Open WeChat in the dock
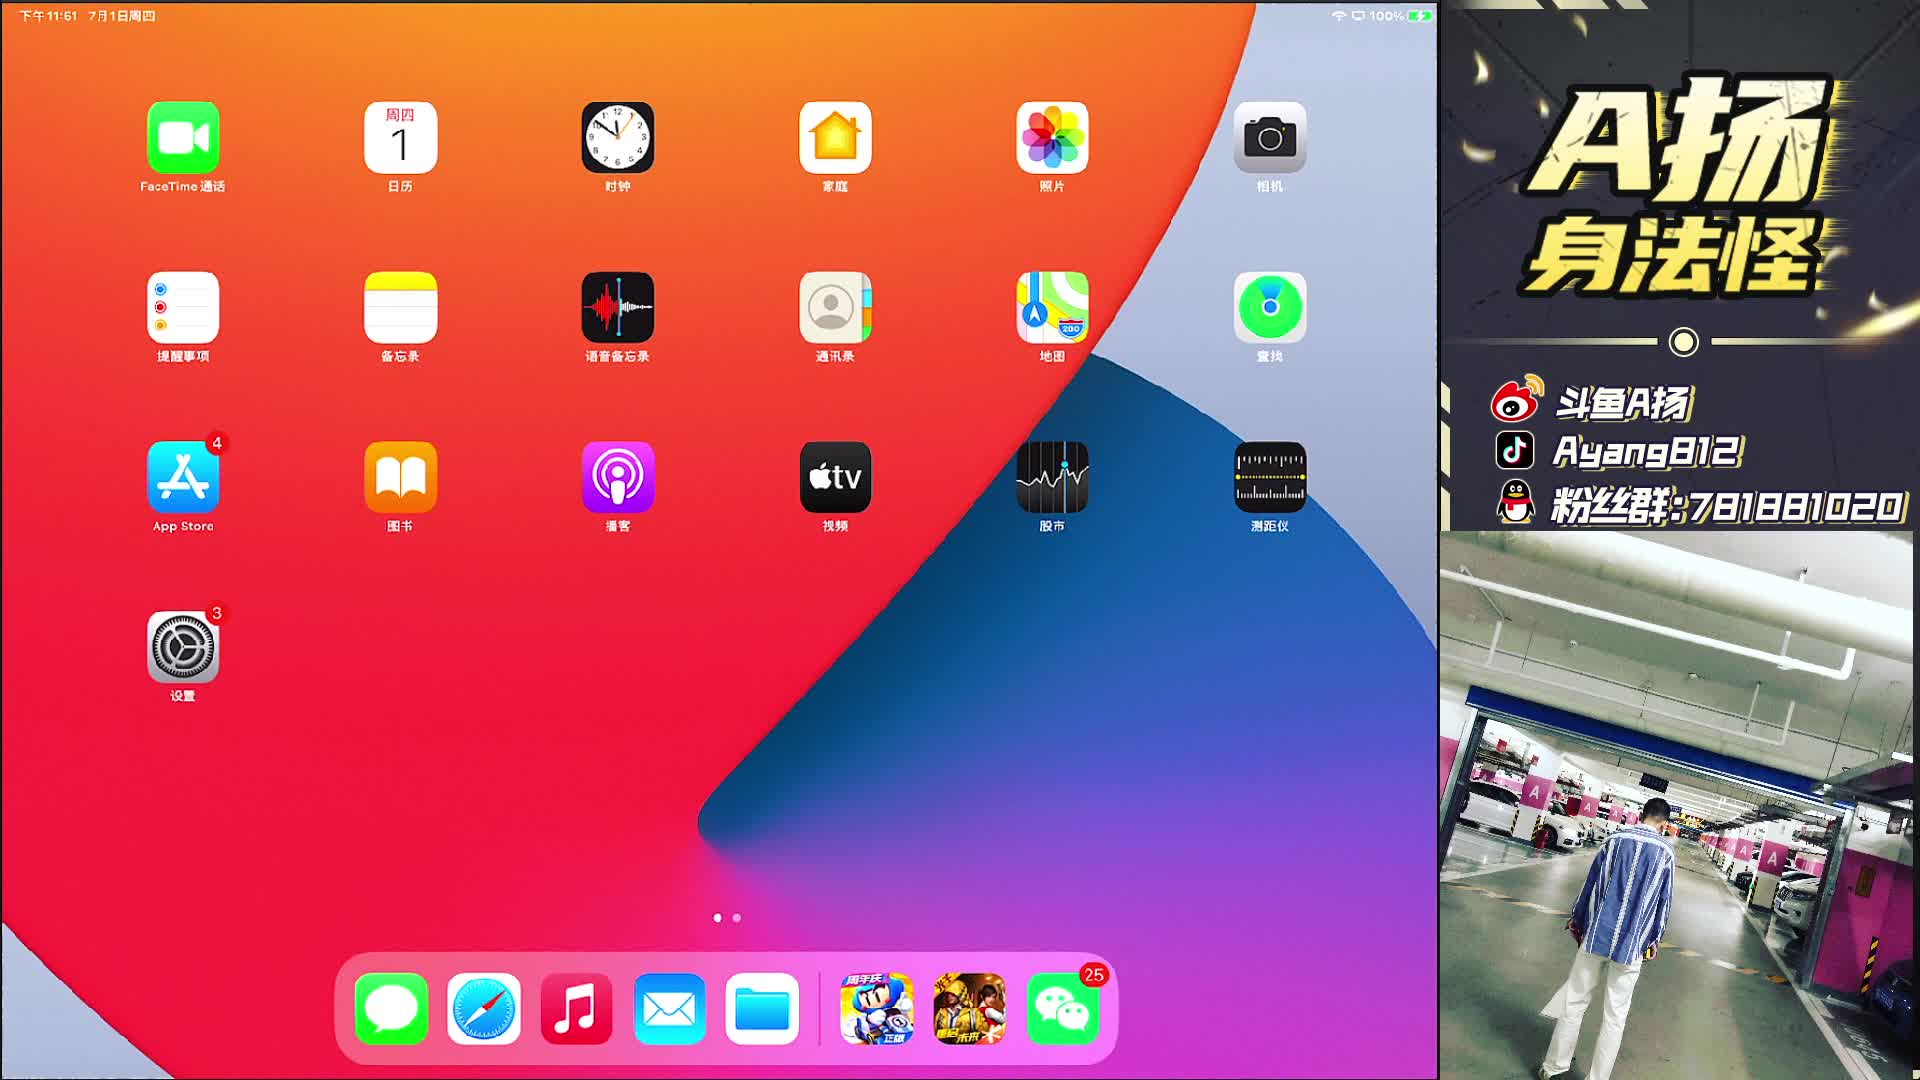This screenshot has width=1920, height=1080. click(1063, 1009)
